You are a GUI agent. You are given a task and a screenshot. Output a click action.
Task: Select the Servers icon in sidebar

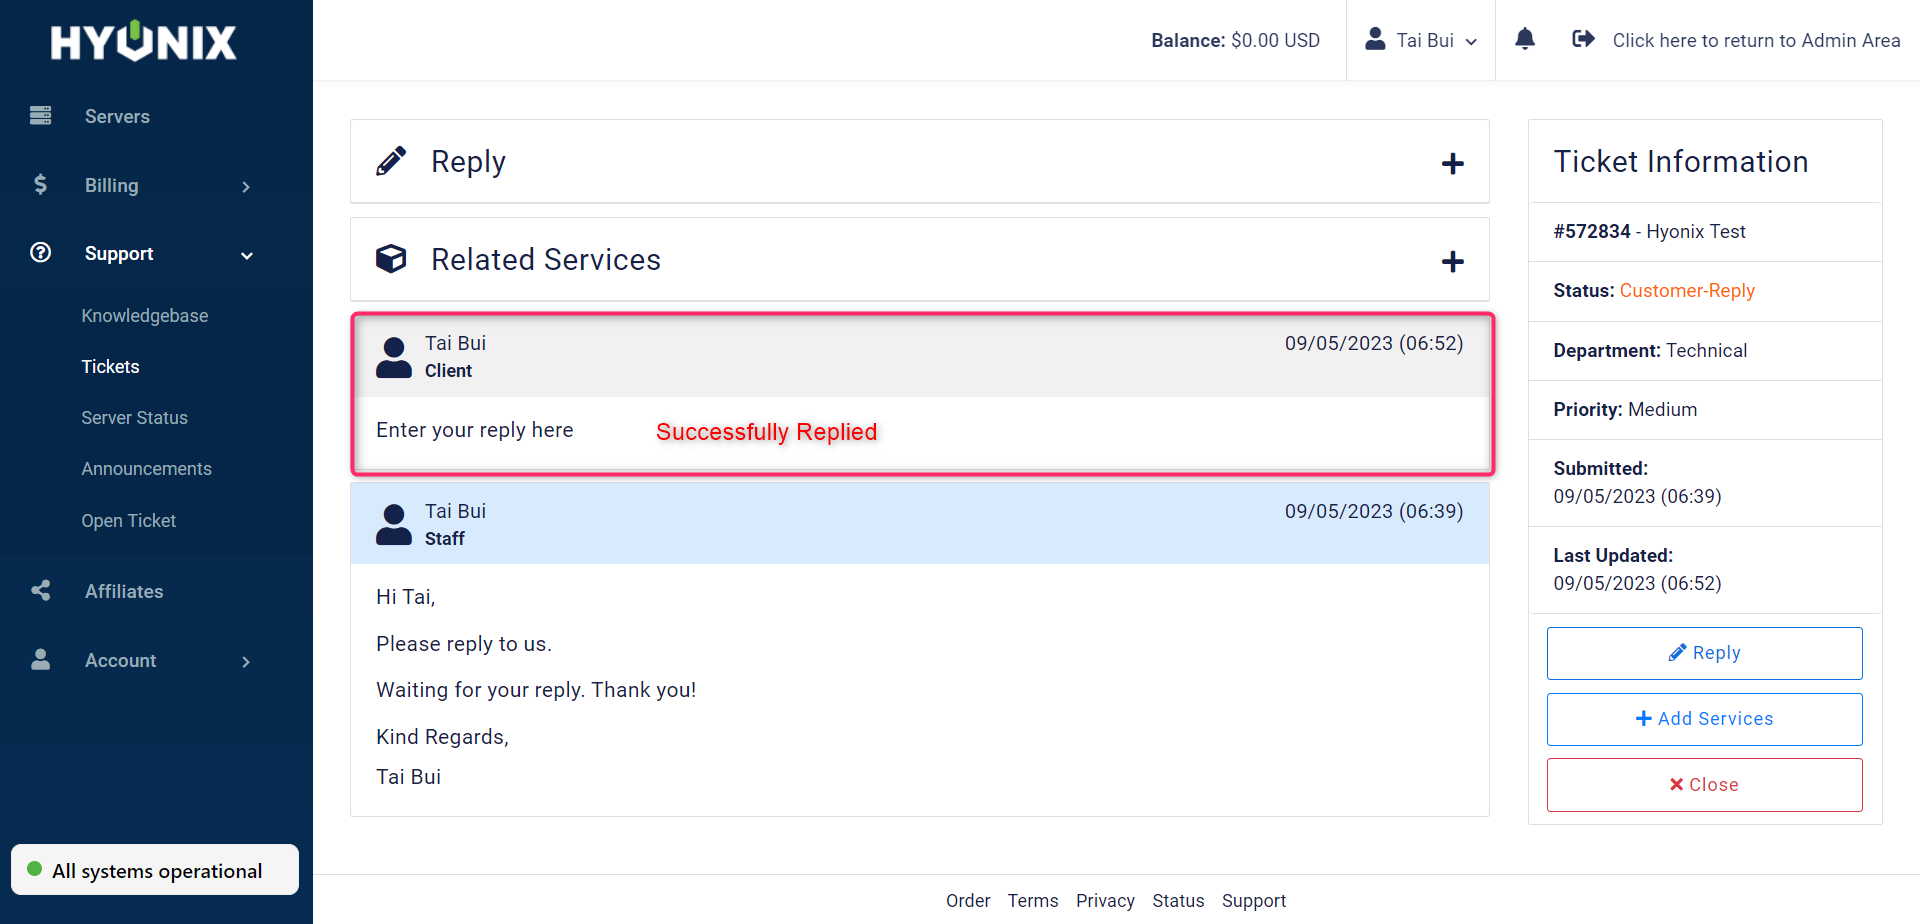pyautogui.click(x=40, y=115)
